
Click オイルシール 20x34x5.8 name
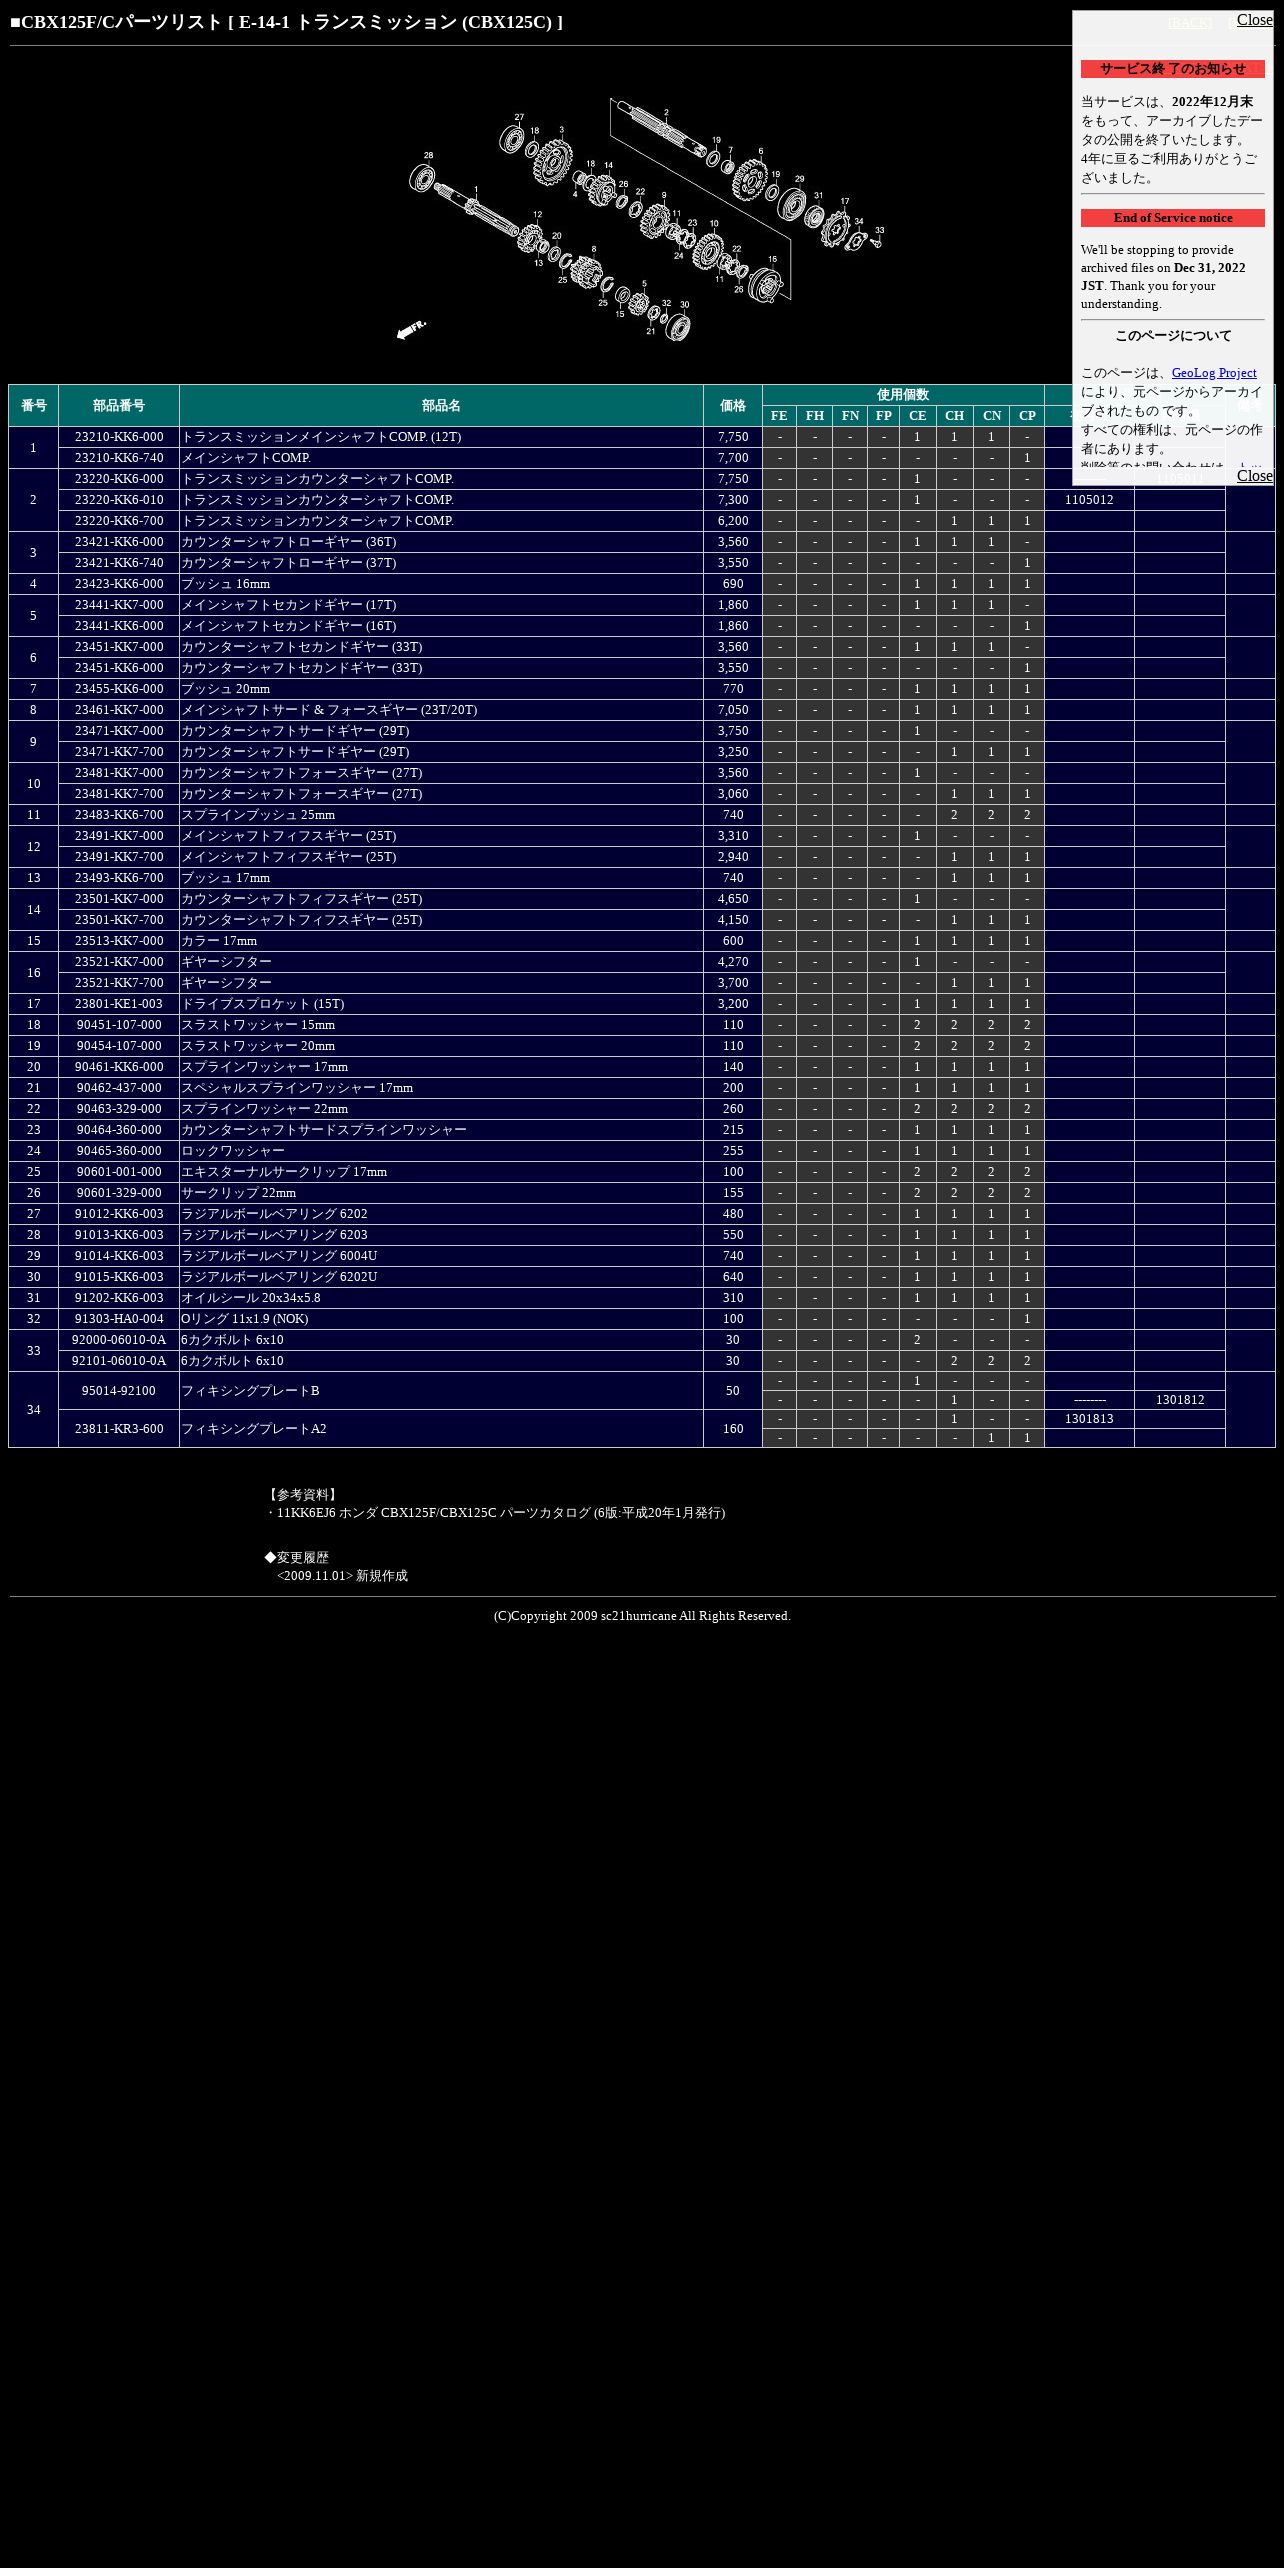pyautogui.click(x=251, y=1298)
